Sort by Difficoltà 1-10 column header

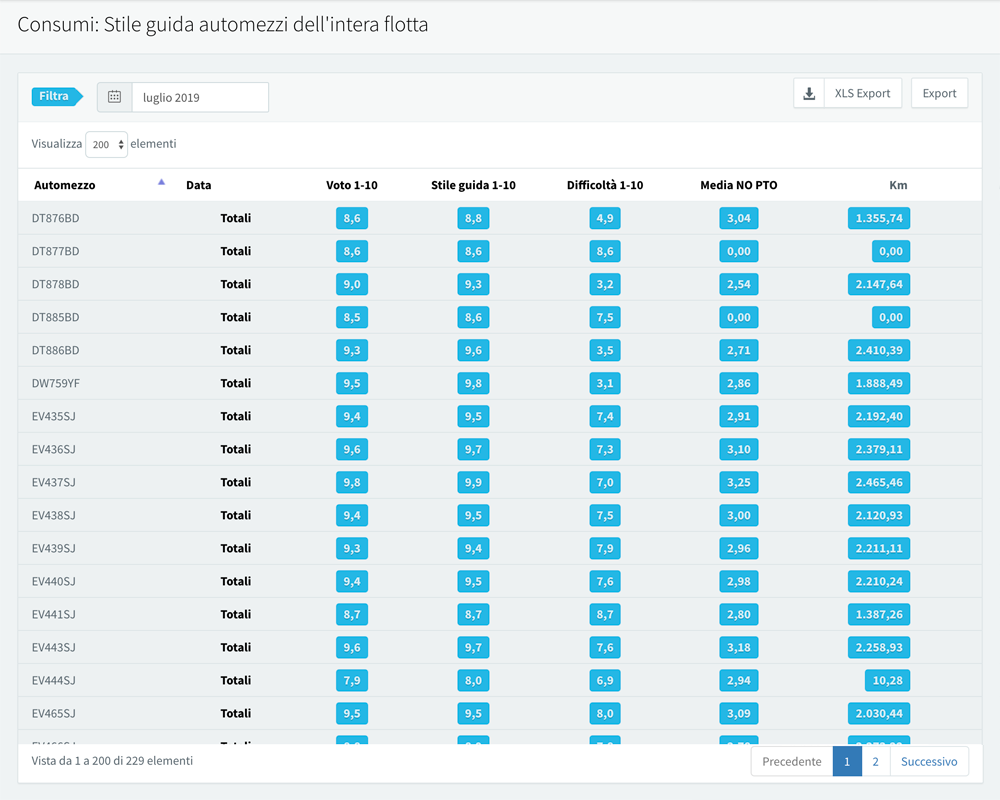(x=605, y=185)
